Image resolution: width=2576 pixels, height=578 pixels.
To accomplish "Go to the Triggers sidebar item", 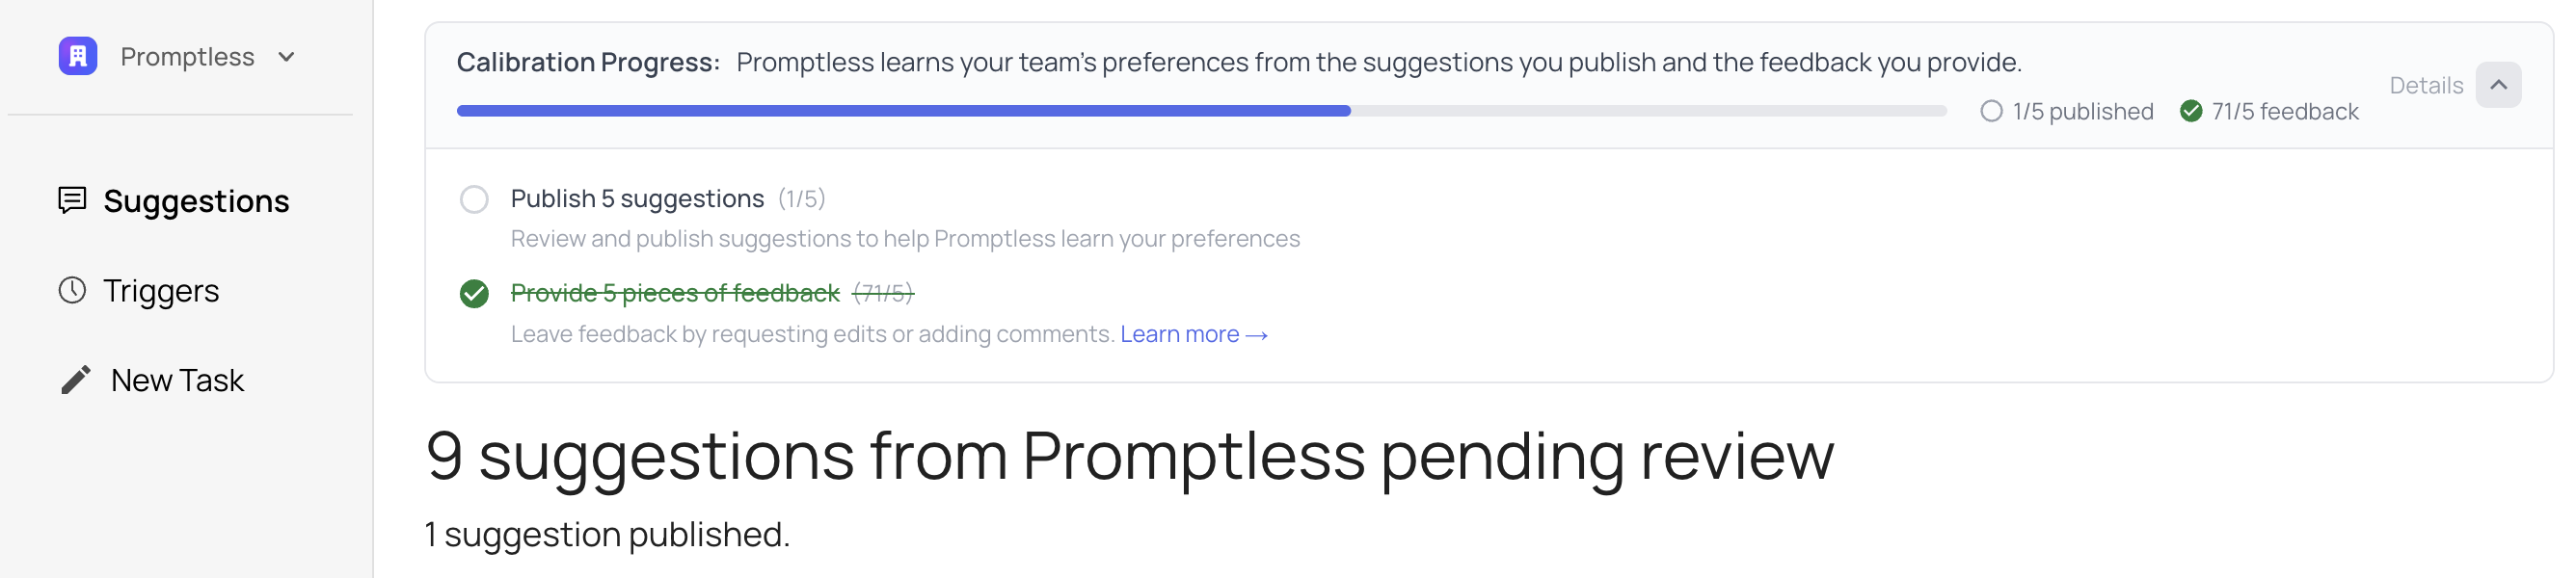I will click(161, 291).
